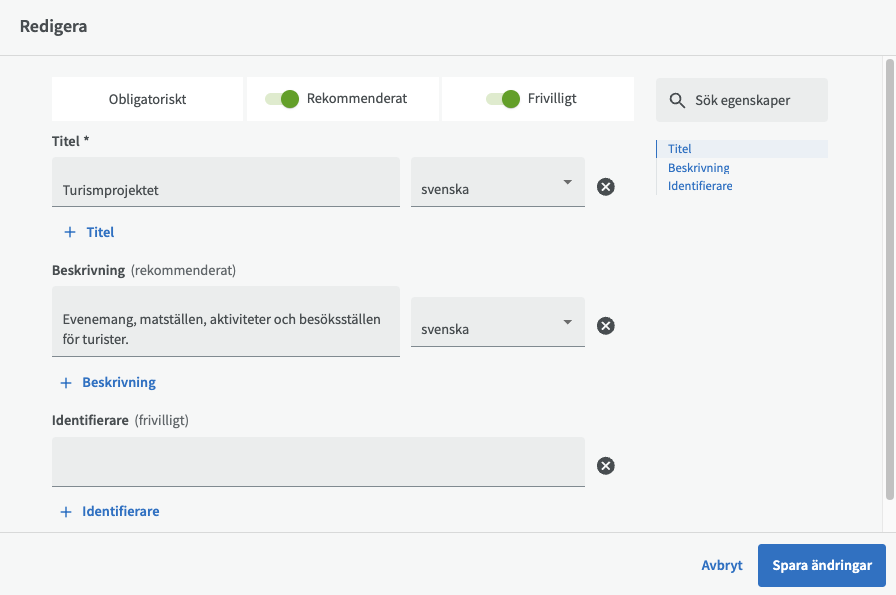
Task: Click the empty Identifierare input field
Action: pos(318,462)
